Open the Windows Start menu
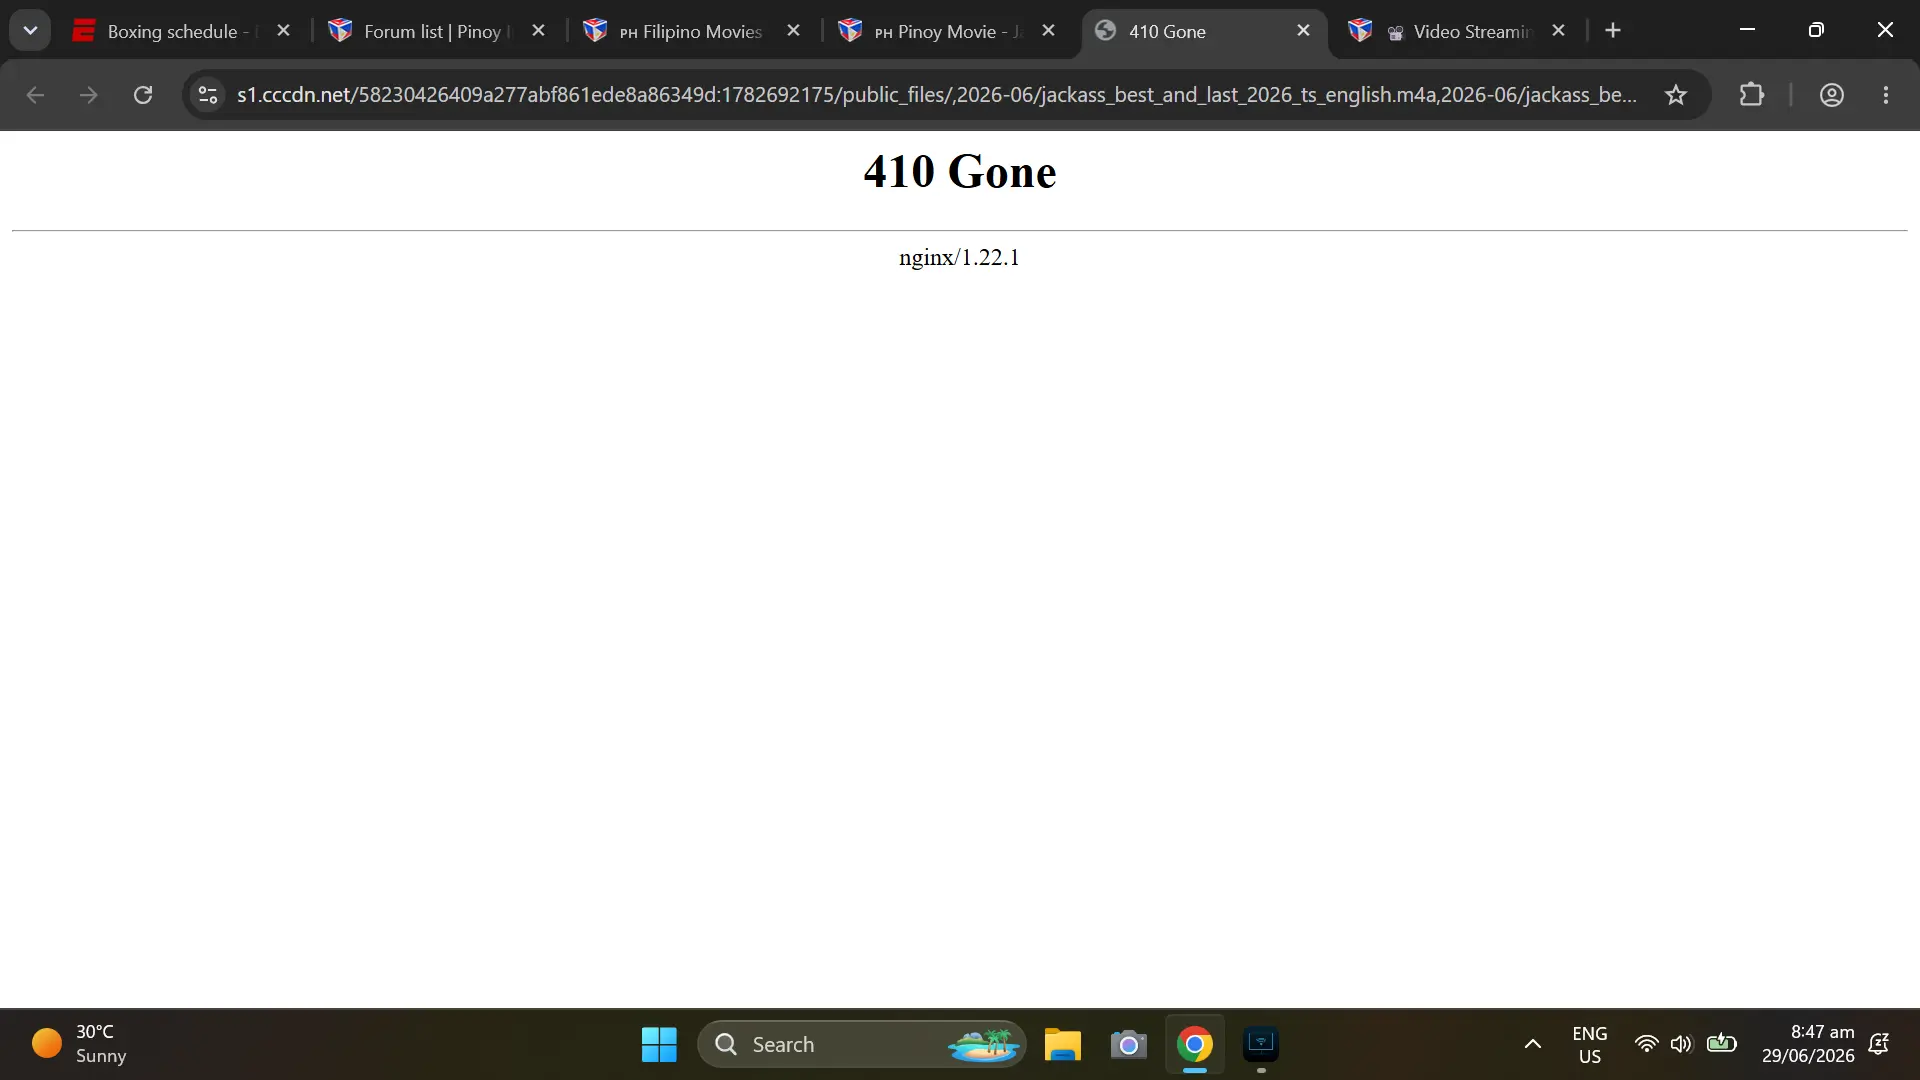 coord(659,1045)
